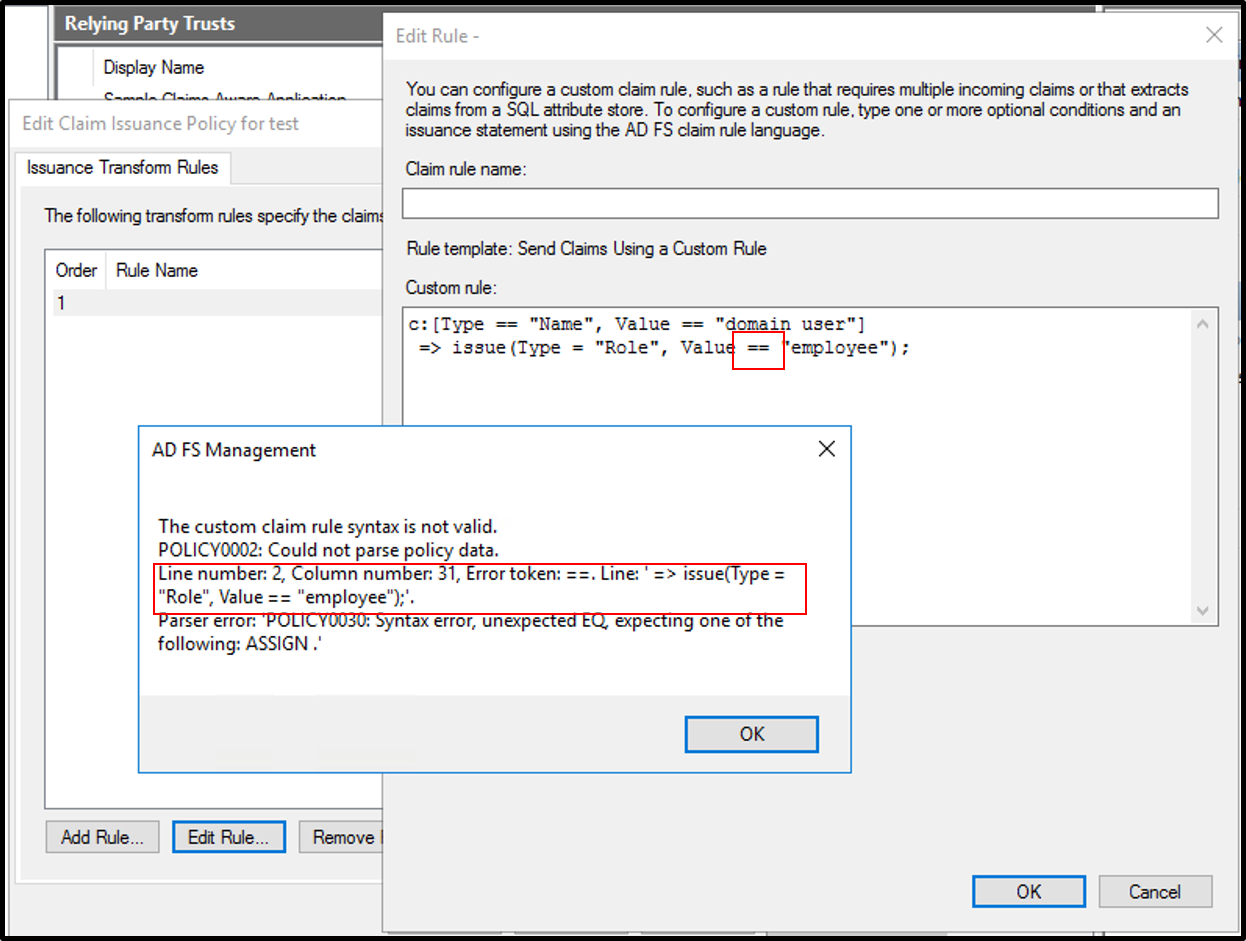The width and height of the screenshot is (1246, 941).
Task: Click the custom rule scrollbar down arrow
Action: [x=1203, y=611]
